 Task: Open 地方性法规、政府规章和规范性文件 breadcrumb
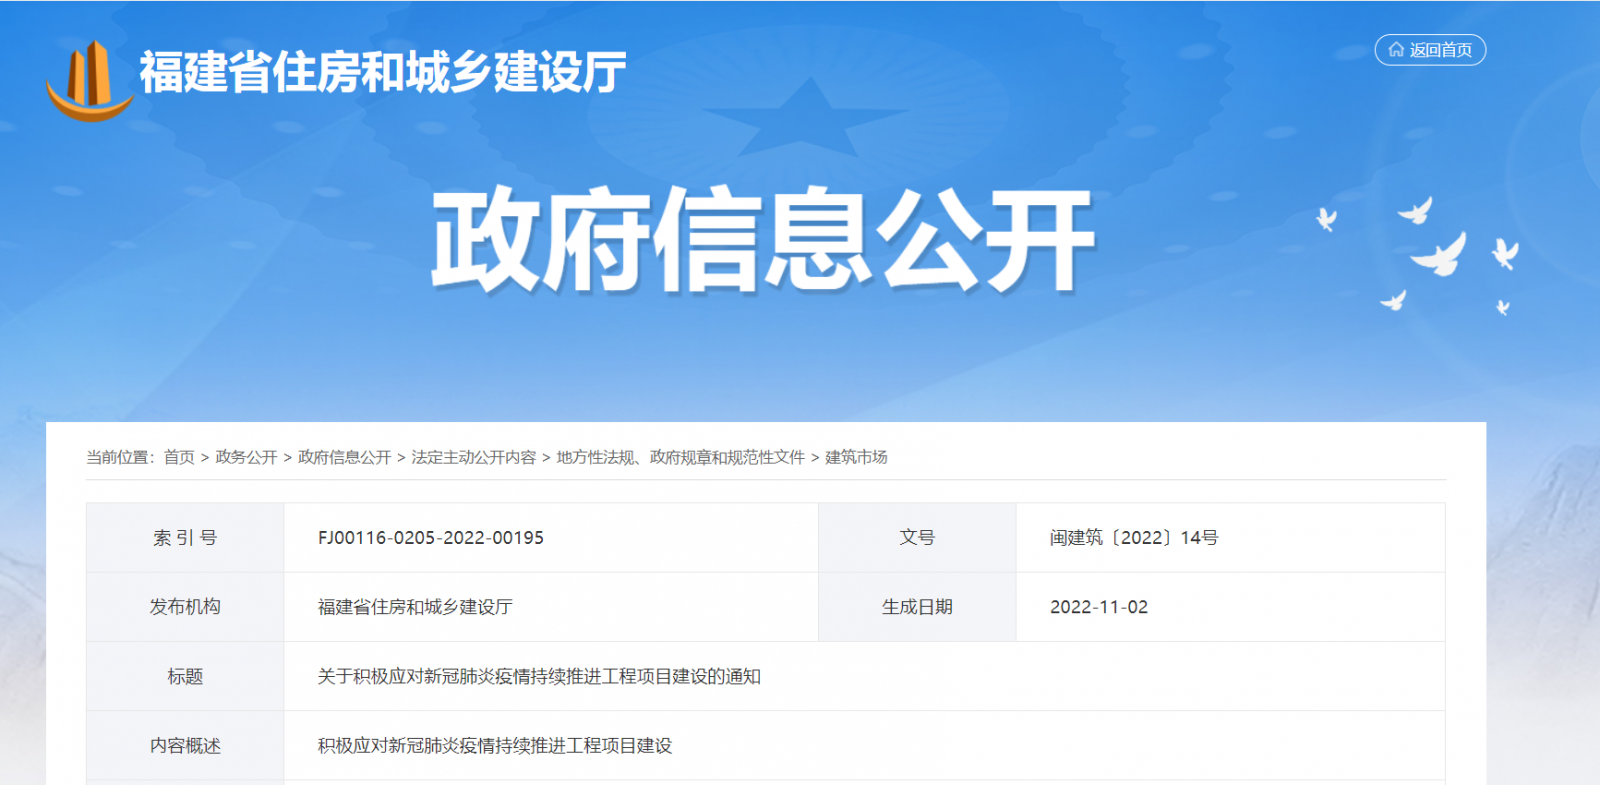pos(680,457)
